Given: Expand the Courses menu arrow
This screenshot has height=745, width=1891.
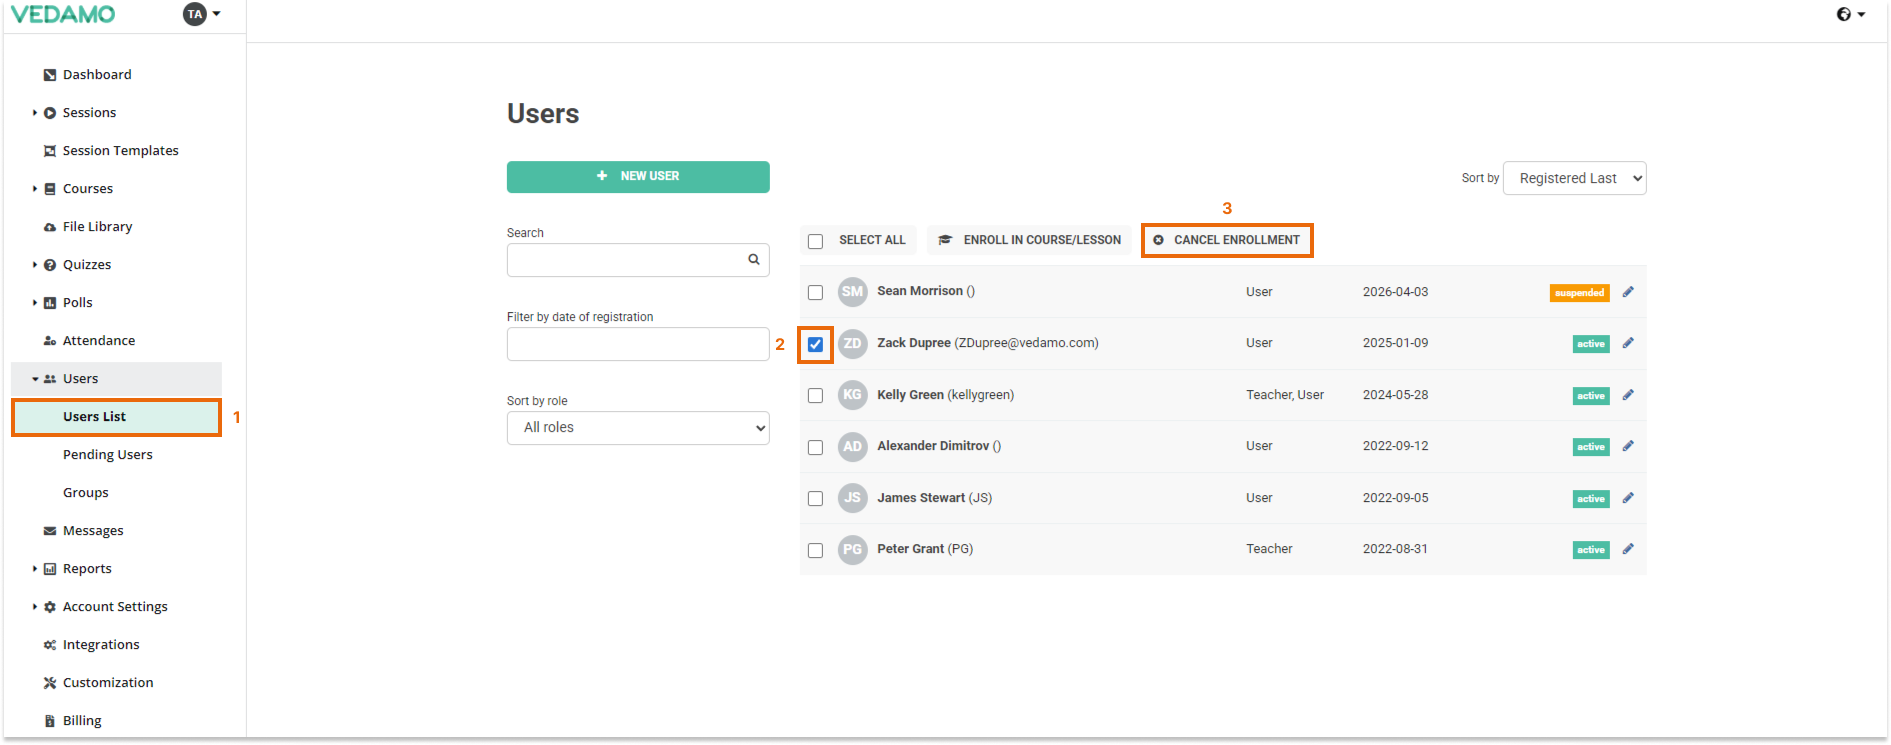Looking at the screenshot, I should click(x=35, y=189).
